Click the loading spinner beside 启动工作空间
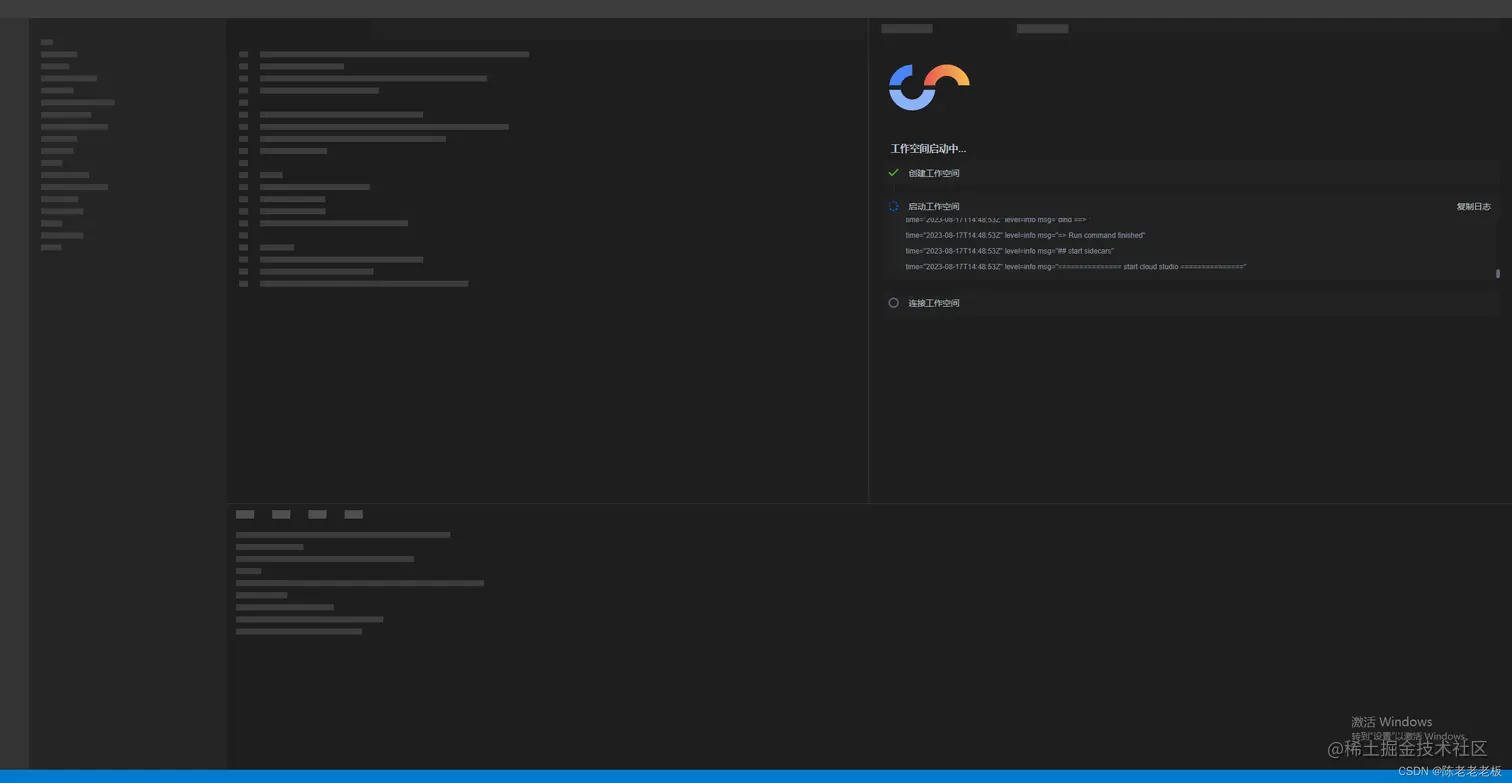The image size is (1512, 783). click(x=894, y=206)
